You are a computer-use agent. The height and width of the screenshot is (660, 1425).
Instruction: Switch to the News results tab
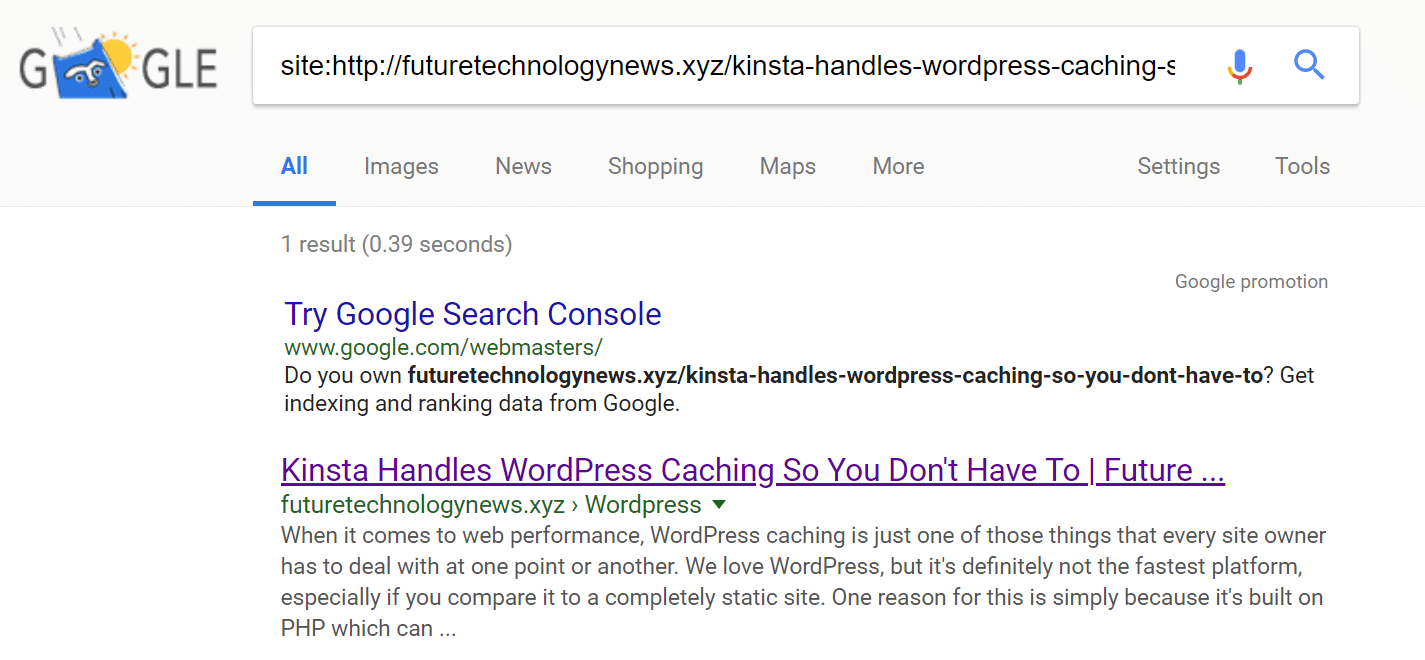(522, 166)
